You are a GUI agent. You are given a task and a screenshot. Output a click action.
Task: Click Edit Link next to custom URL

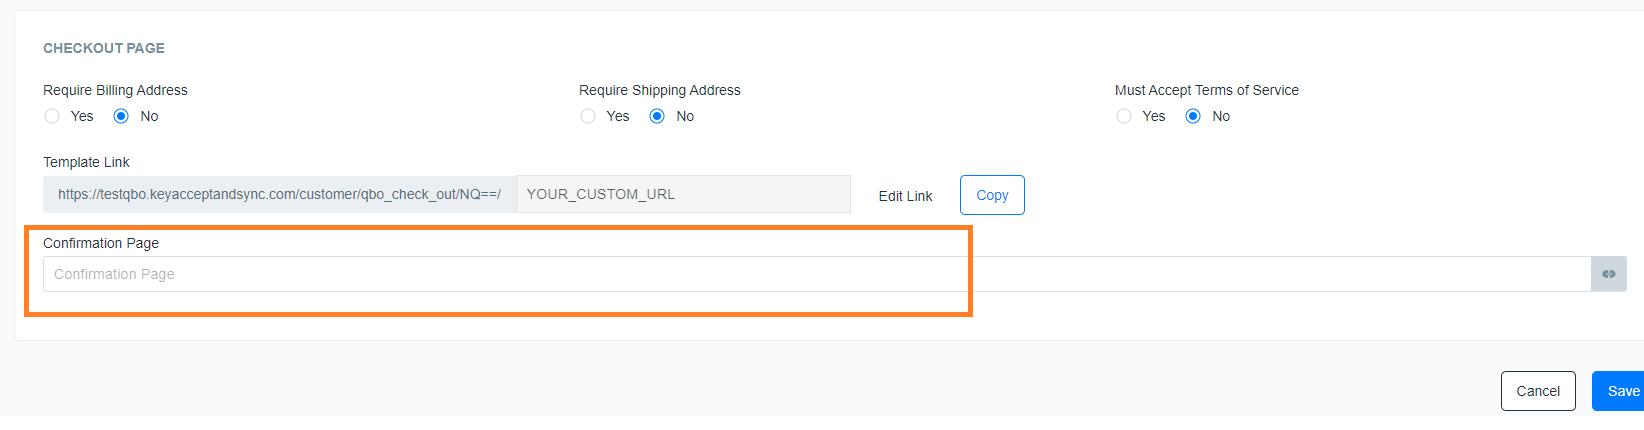(x=905, y=196)
